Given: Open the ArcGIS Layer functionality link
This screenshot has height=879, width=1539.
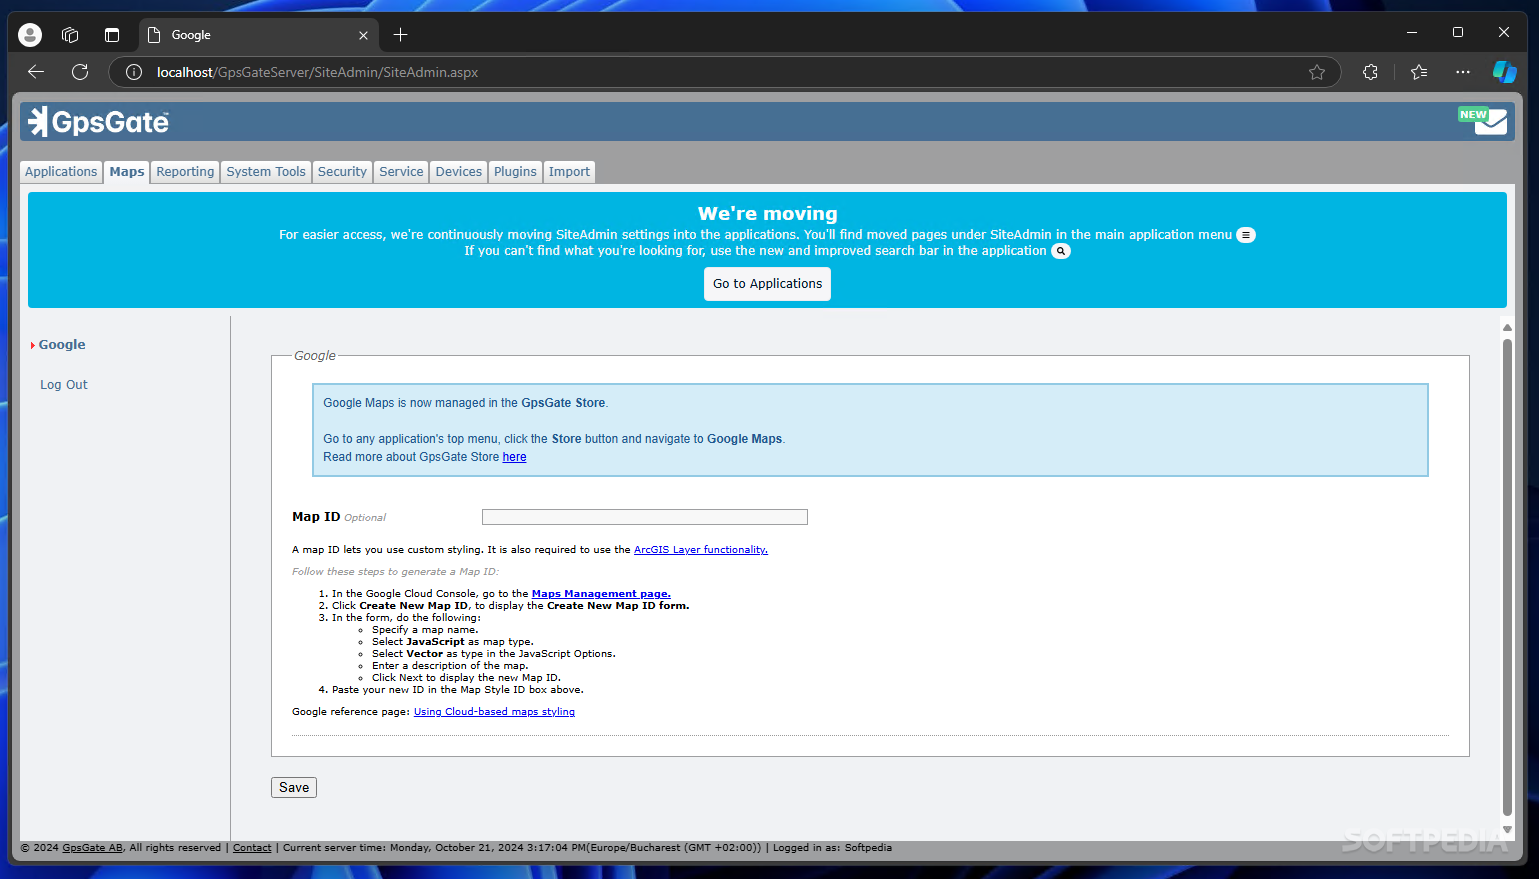Looking at the screenshot, I should [x=701, y=550].
